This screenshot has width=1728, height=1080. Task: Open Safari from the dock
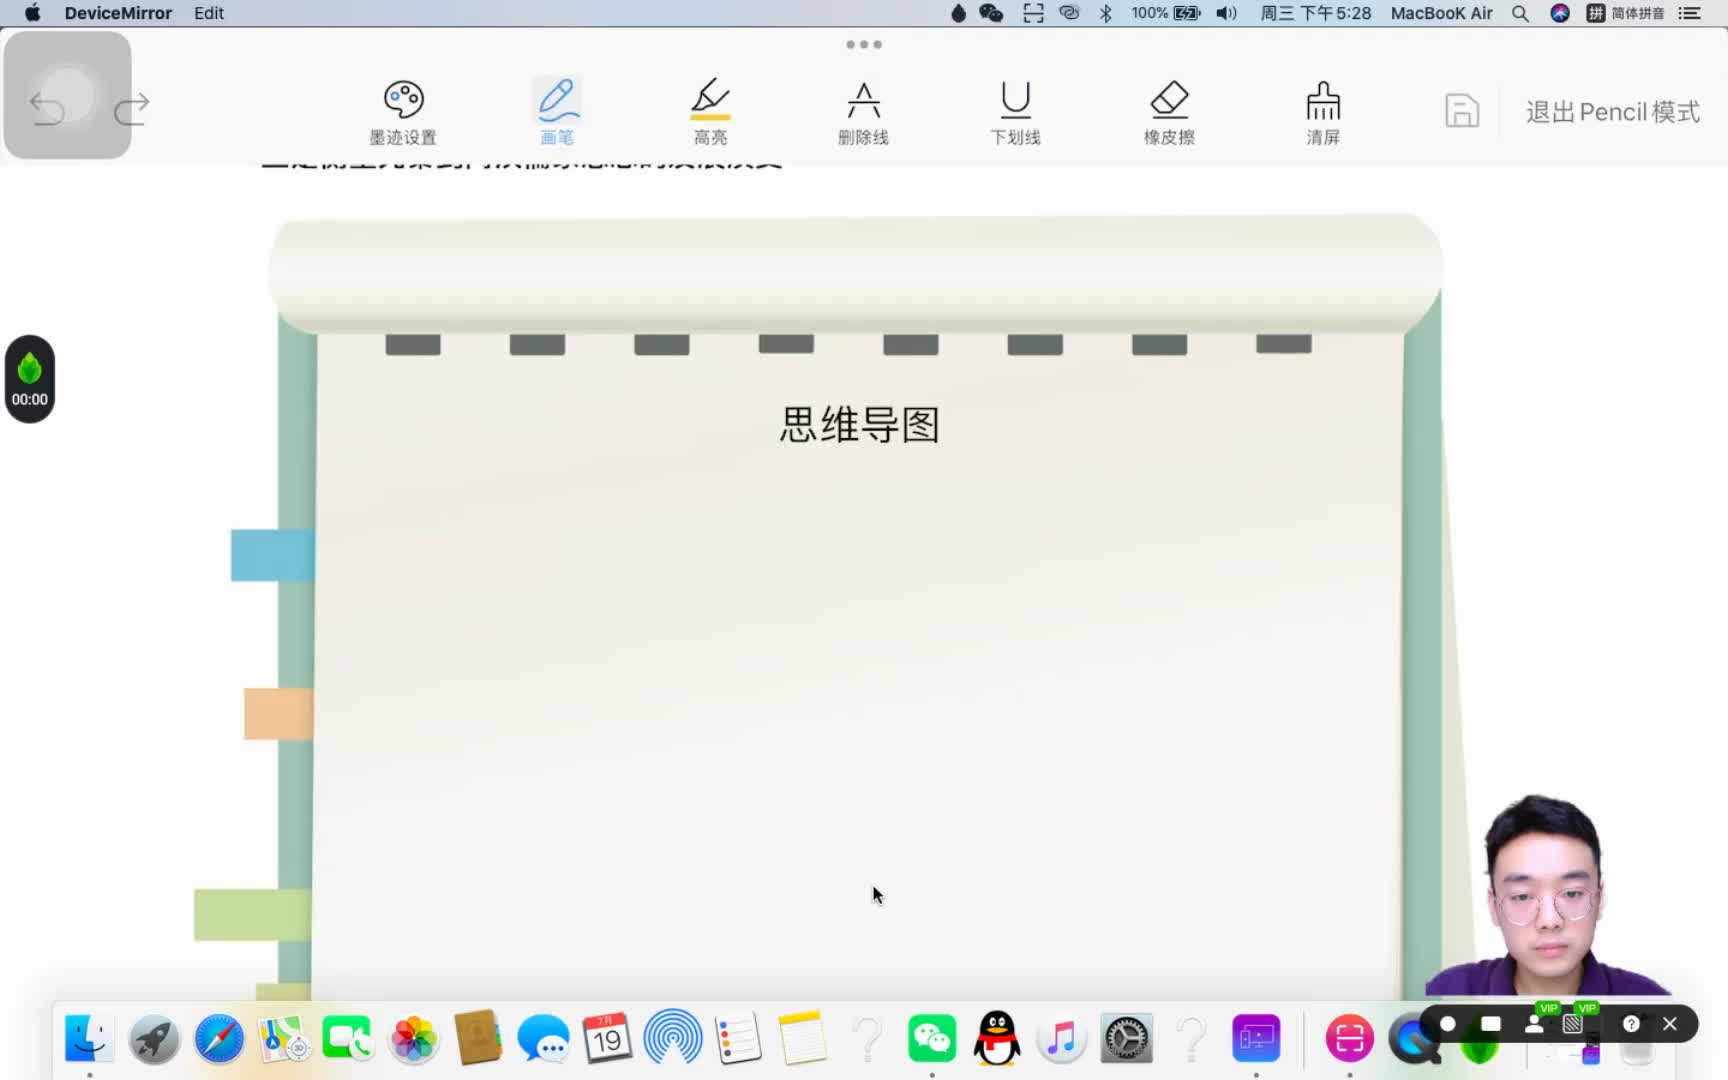click(219, 1038)
